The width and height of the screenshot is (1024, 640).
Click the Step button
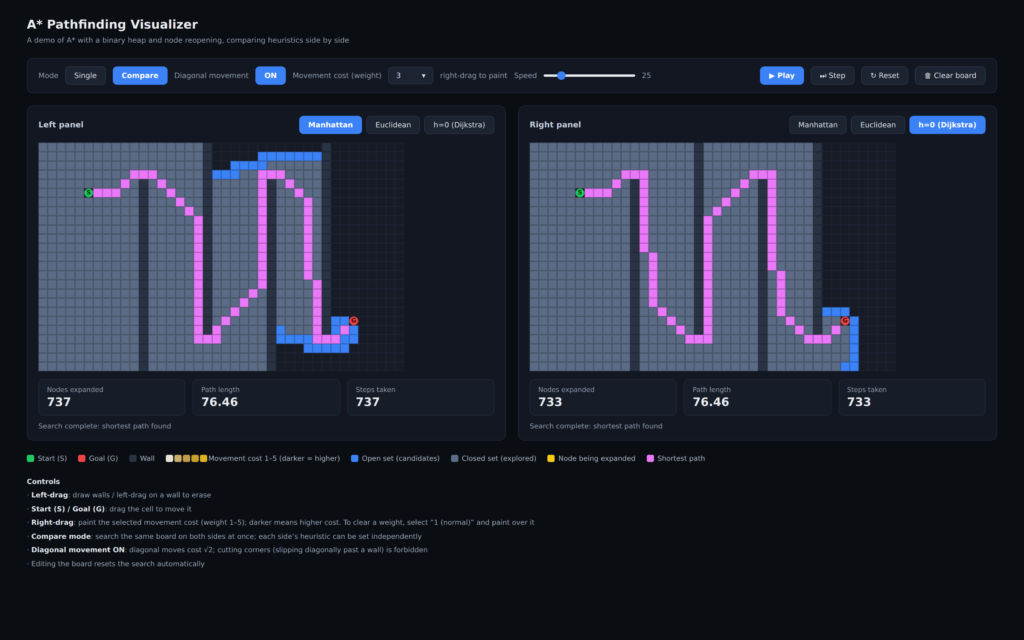[x=832, y=76]
